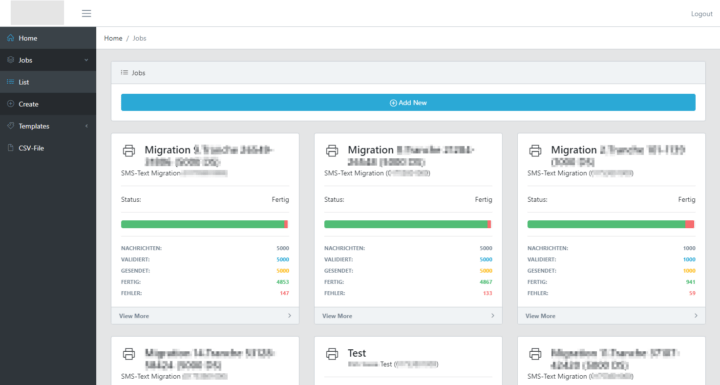Image resolution: width=720 pixels, height=385 pixels.
Task: Click the progress bar on second job card
Action: tap(408, 224)
